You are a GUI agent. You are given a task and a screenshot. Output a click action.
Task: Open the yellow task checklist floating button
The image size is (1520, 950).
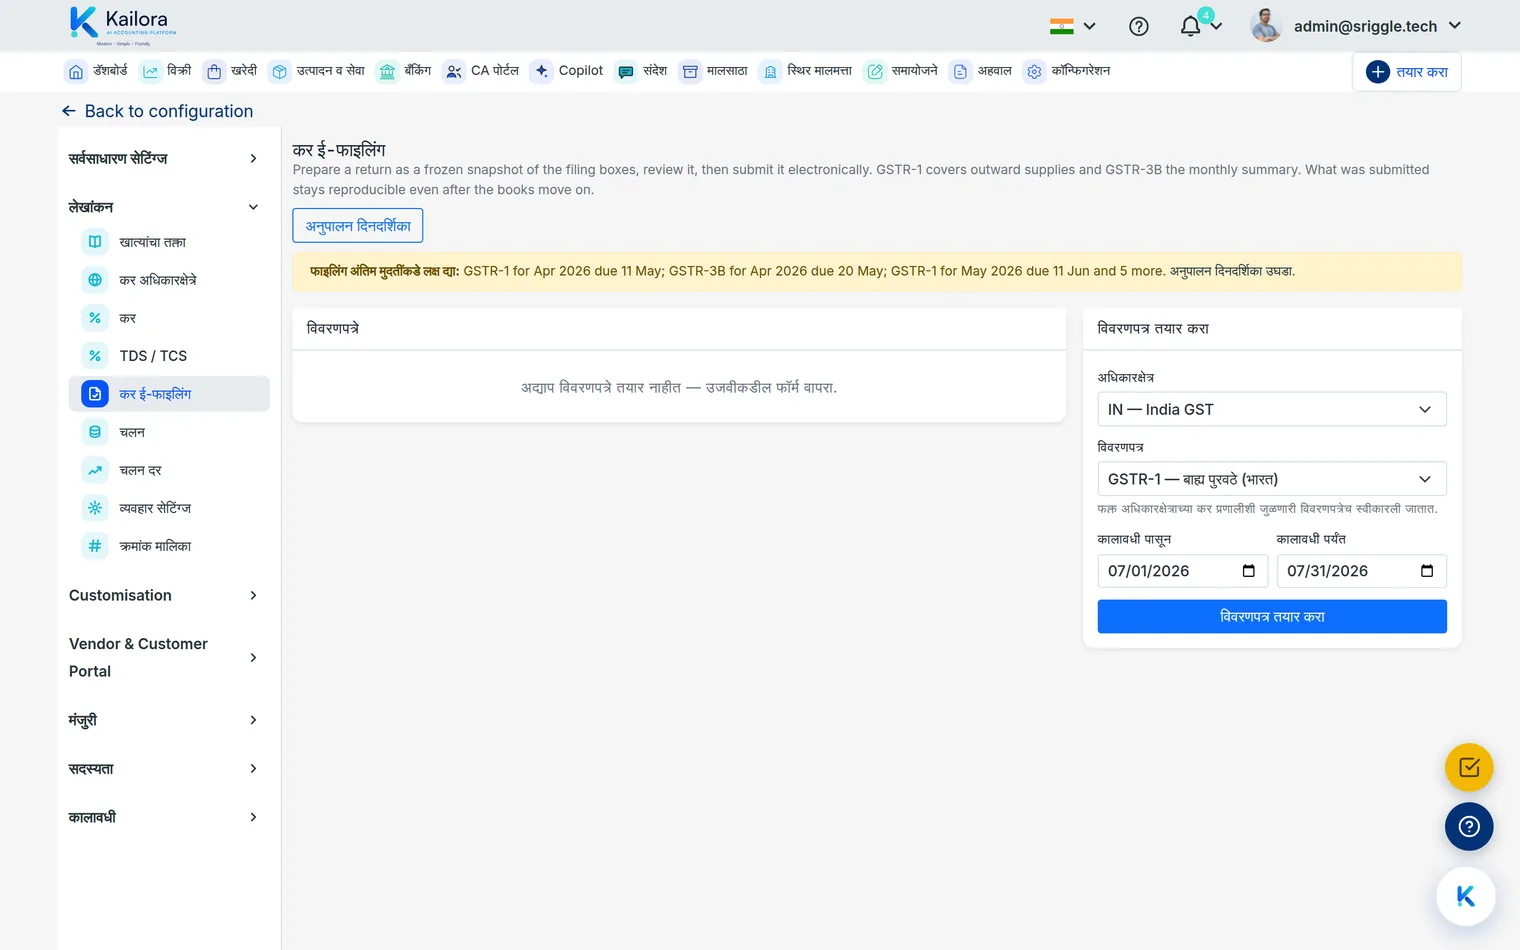pyautogui.click(x=1469, y=768)
